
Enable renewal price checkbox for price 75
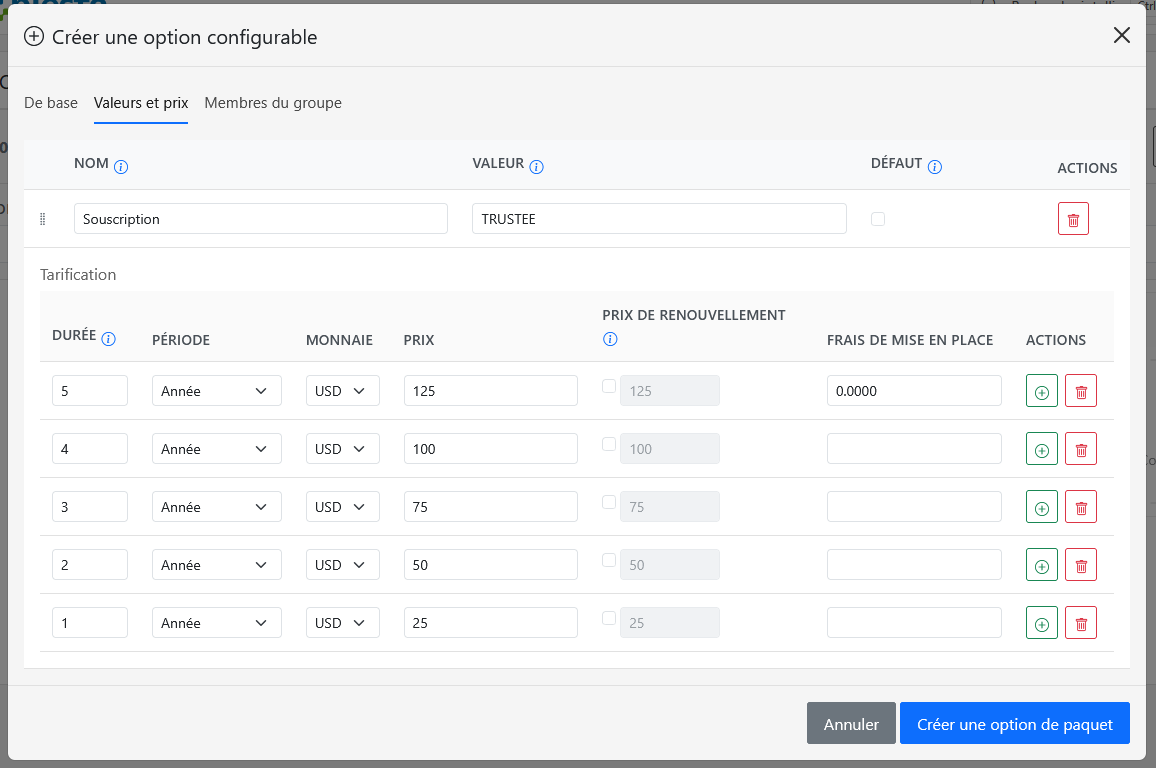[609, 502]
